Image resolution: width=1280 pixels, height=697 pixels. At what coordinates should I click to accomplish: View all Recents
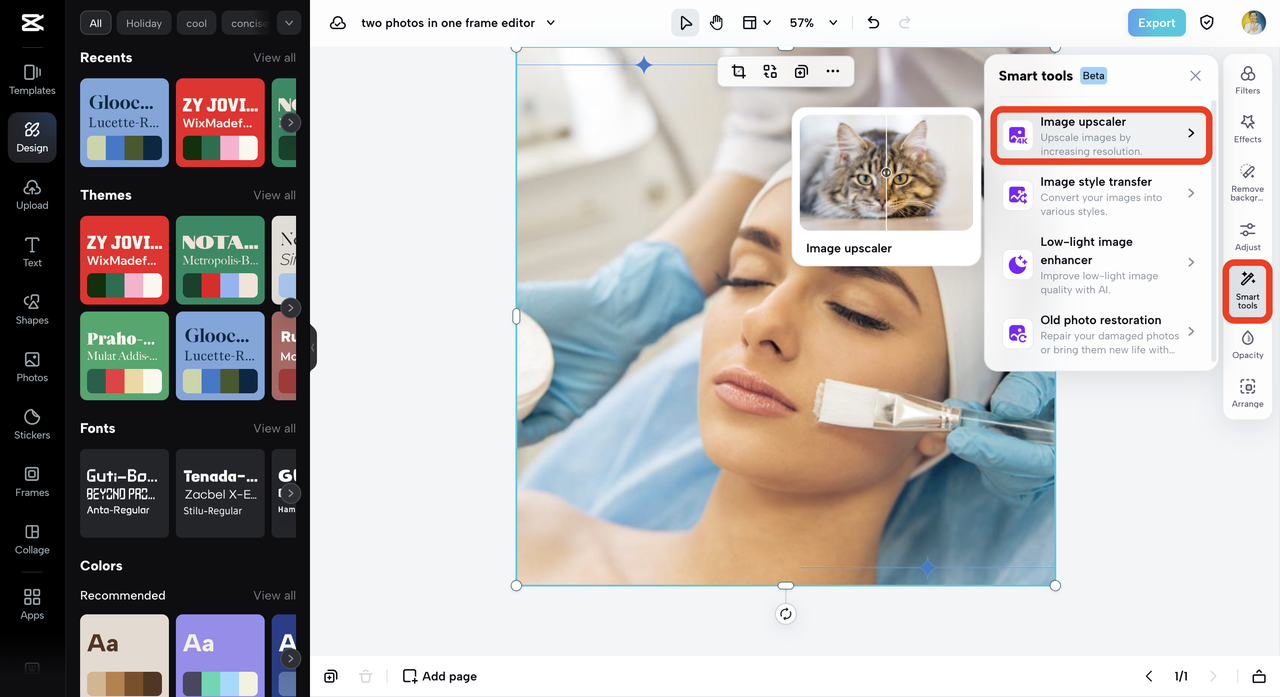click(274, 58)
